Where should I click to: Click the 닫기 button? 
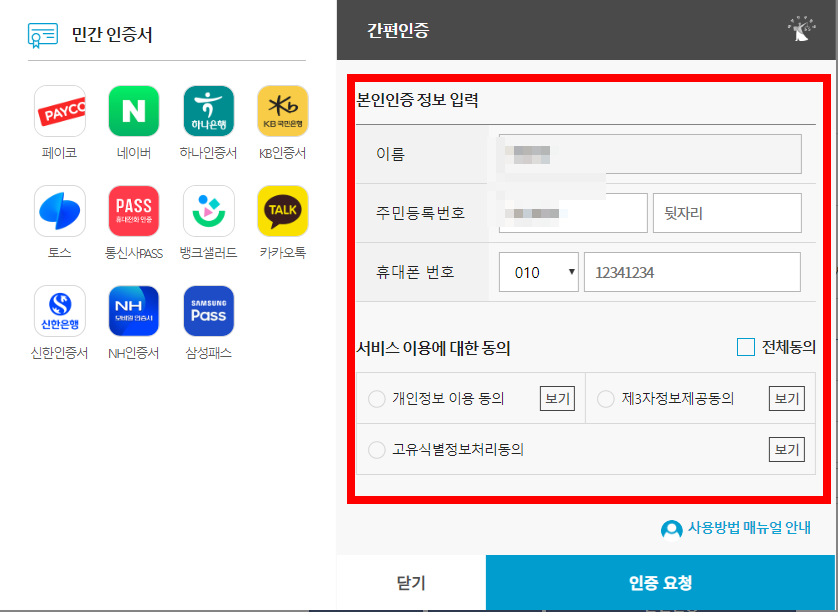click(x=410, y=583)
